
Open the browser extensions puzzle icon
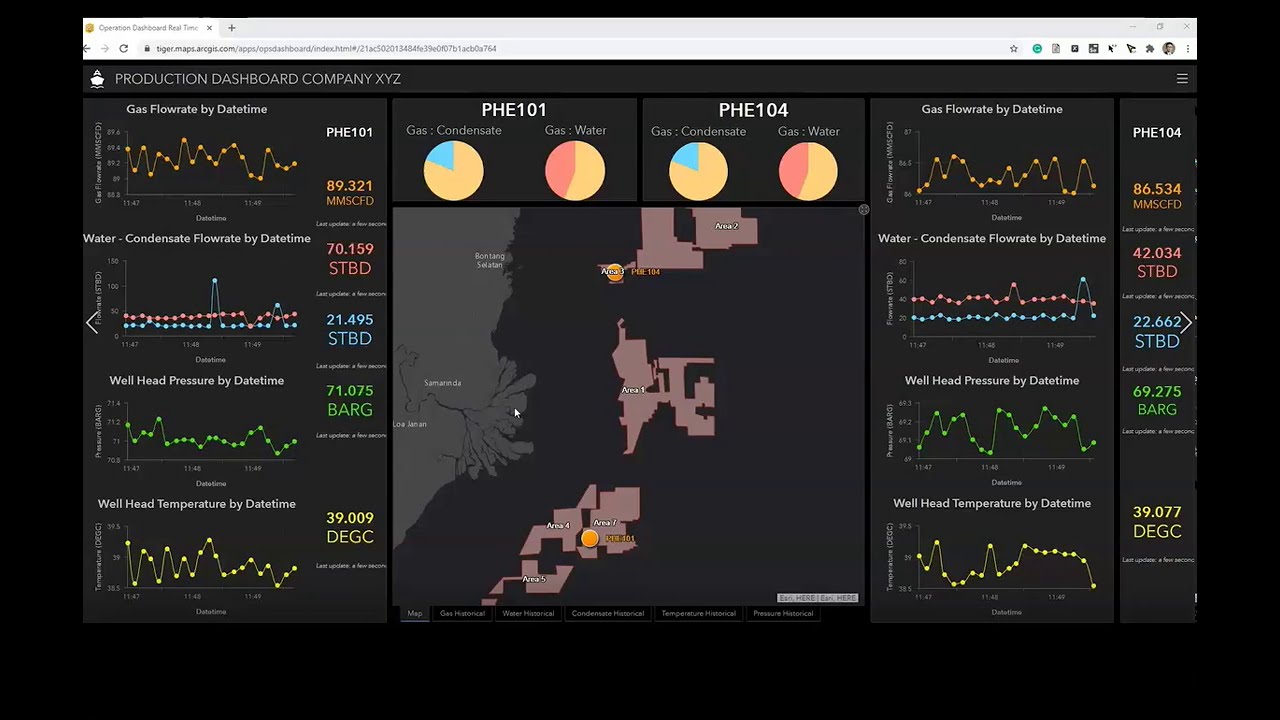(x=1150, y=48)
